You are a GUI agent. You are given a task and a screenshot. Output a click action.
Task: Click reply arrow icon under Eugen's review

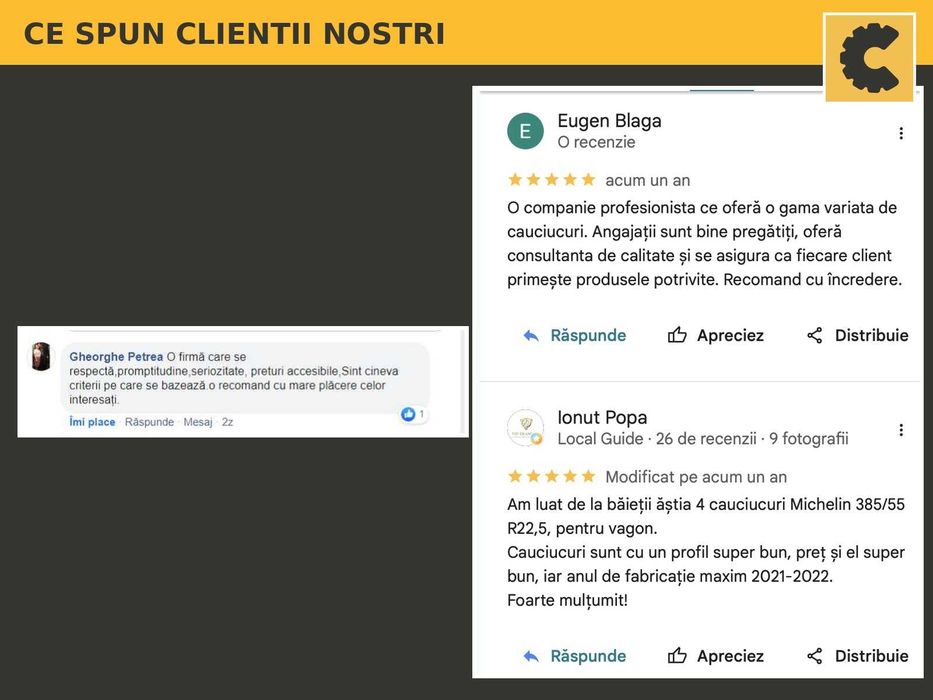[x=531, y=336]
